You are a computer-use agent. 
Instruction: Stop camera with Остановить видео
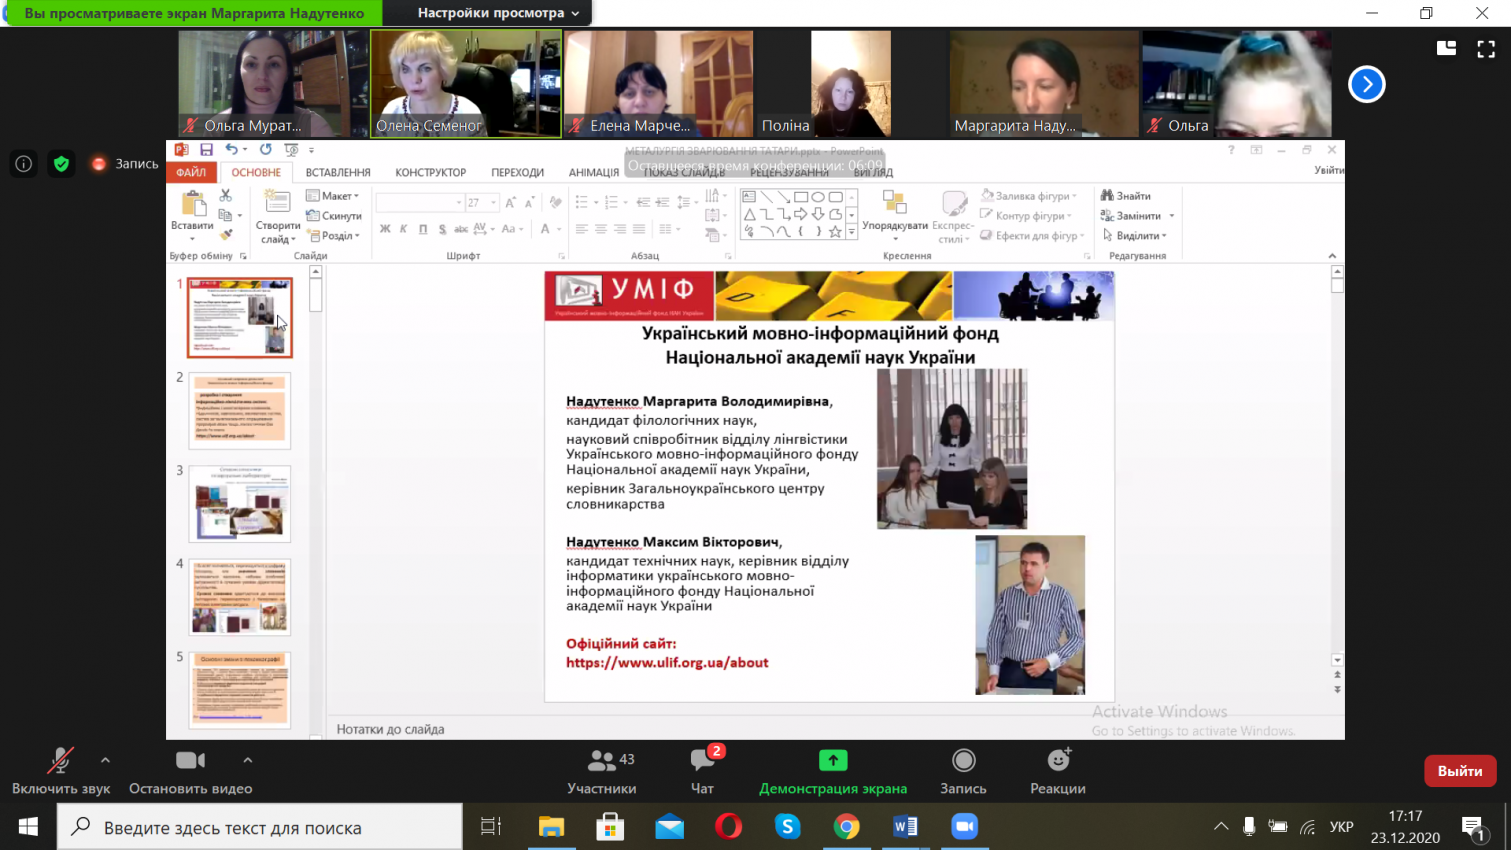(x=190, y=771)
